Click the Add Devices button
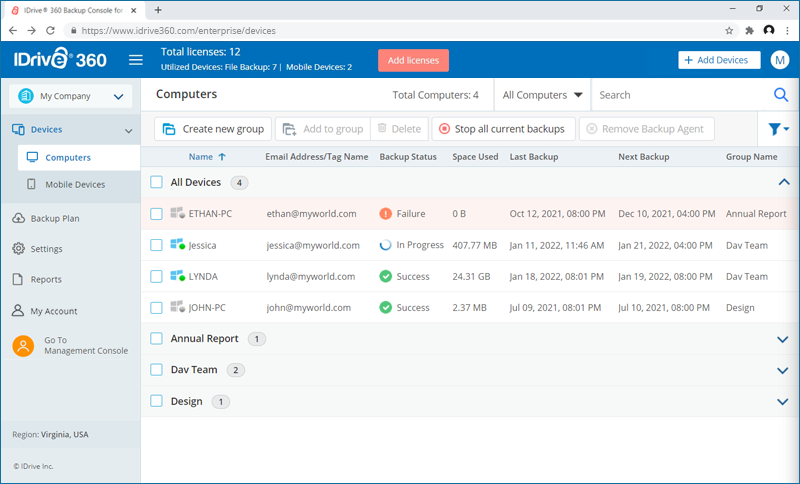The image size is (800, 484). (719, 60)
